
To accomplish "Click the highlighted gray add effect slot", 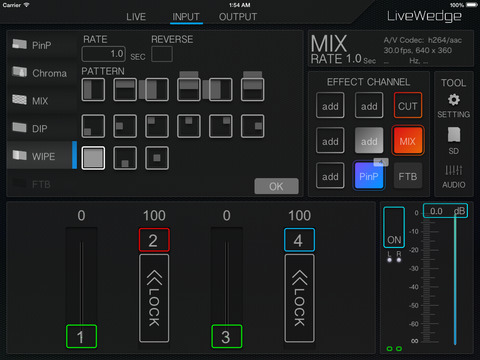I will click(x=369, y=141).
